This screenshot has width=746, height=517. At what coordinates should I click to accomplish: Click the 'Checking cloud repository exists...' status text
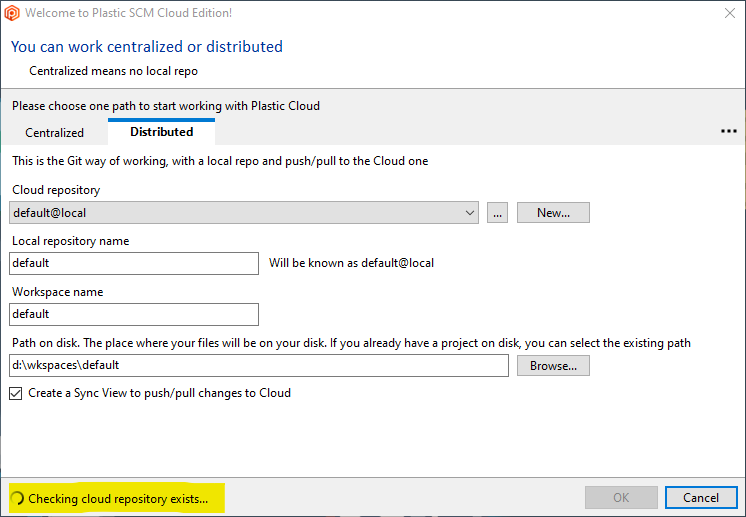118,498
